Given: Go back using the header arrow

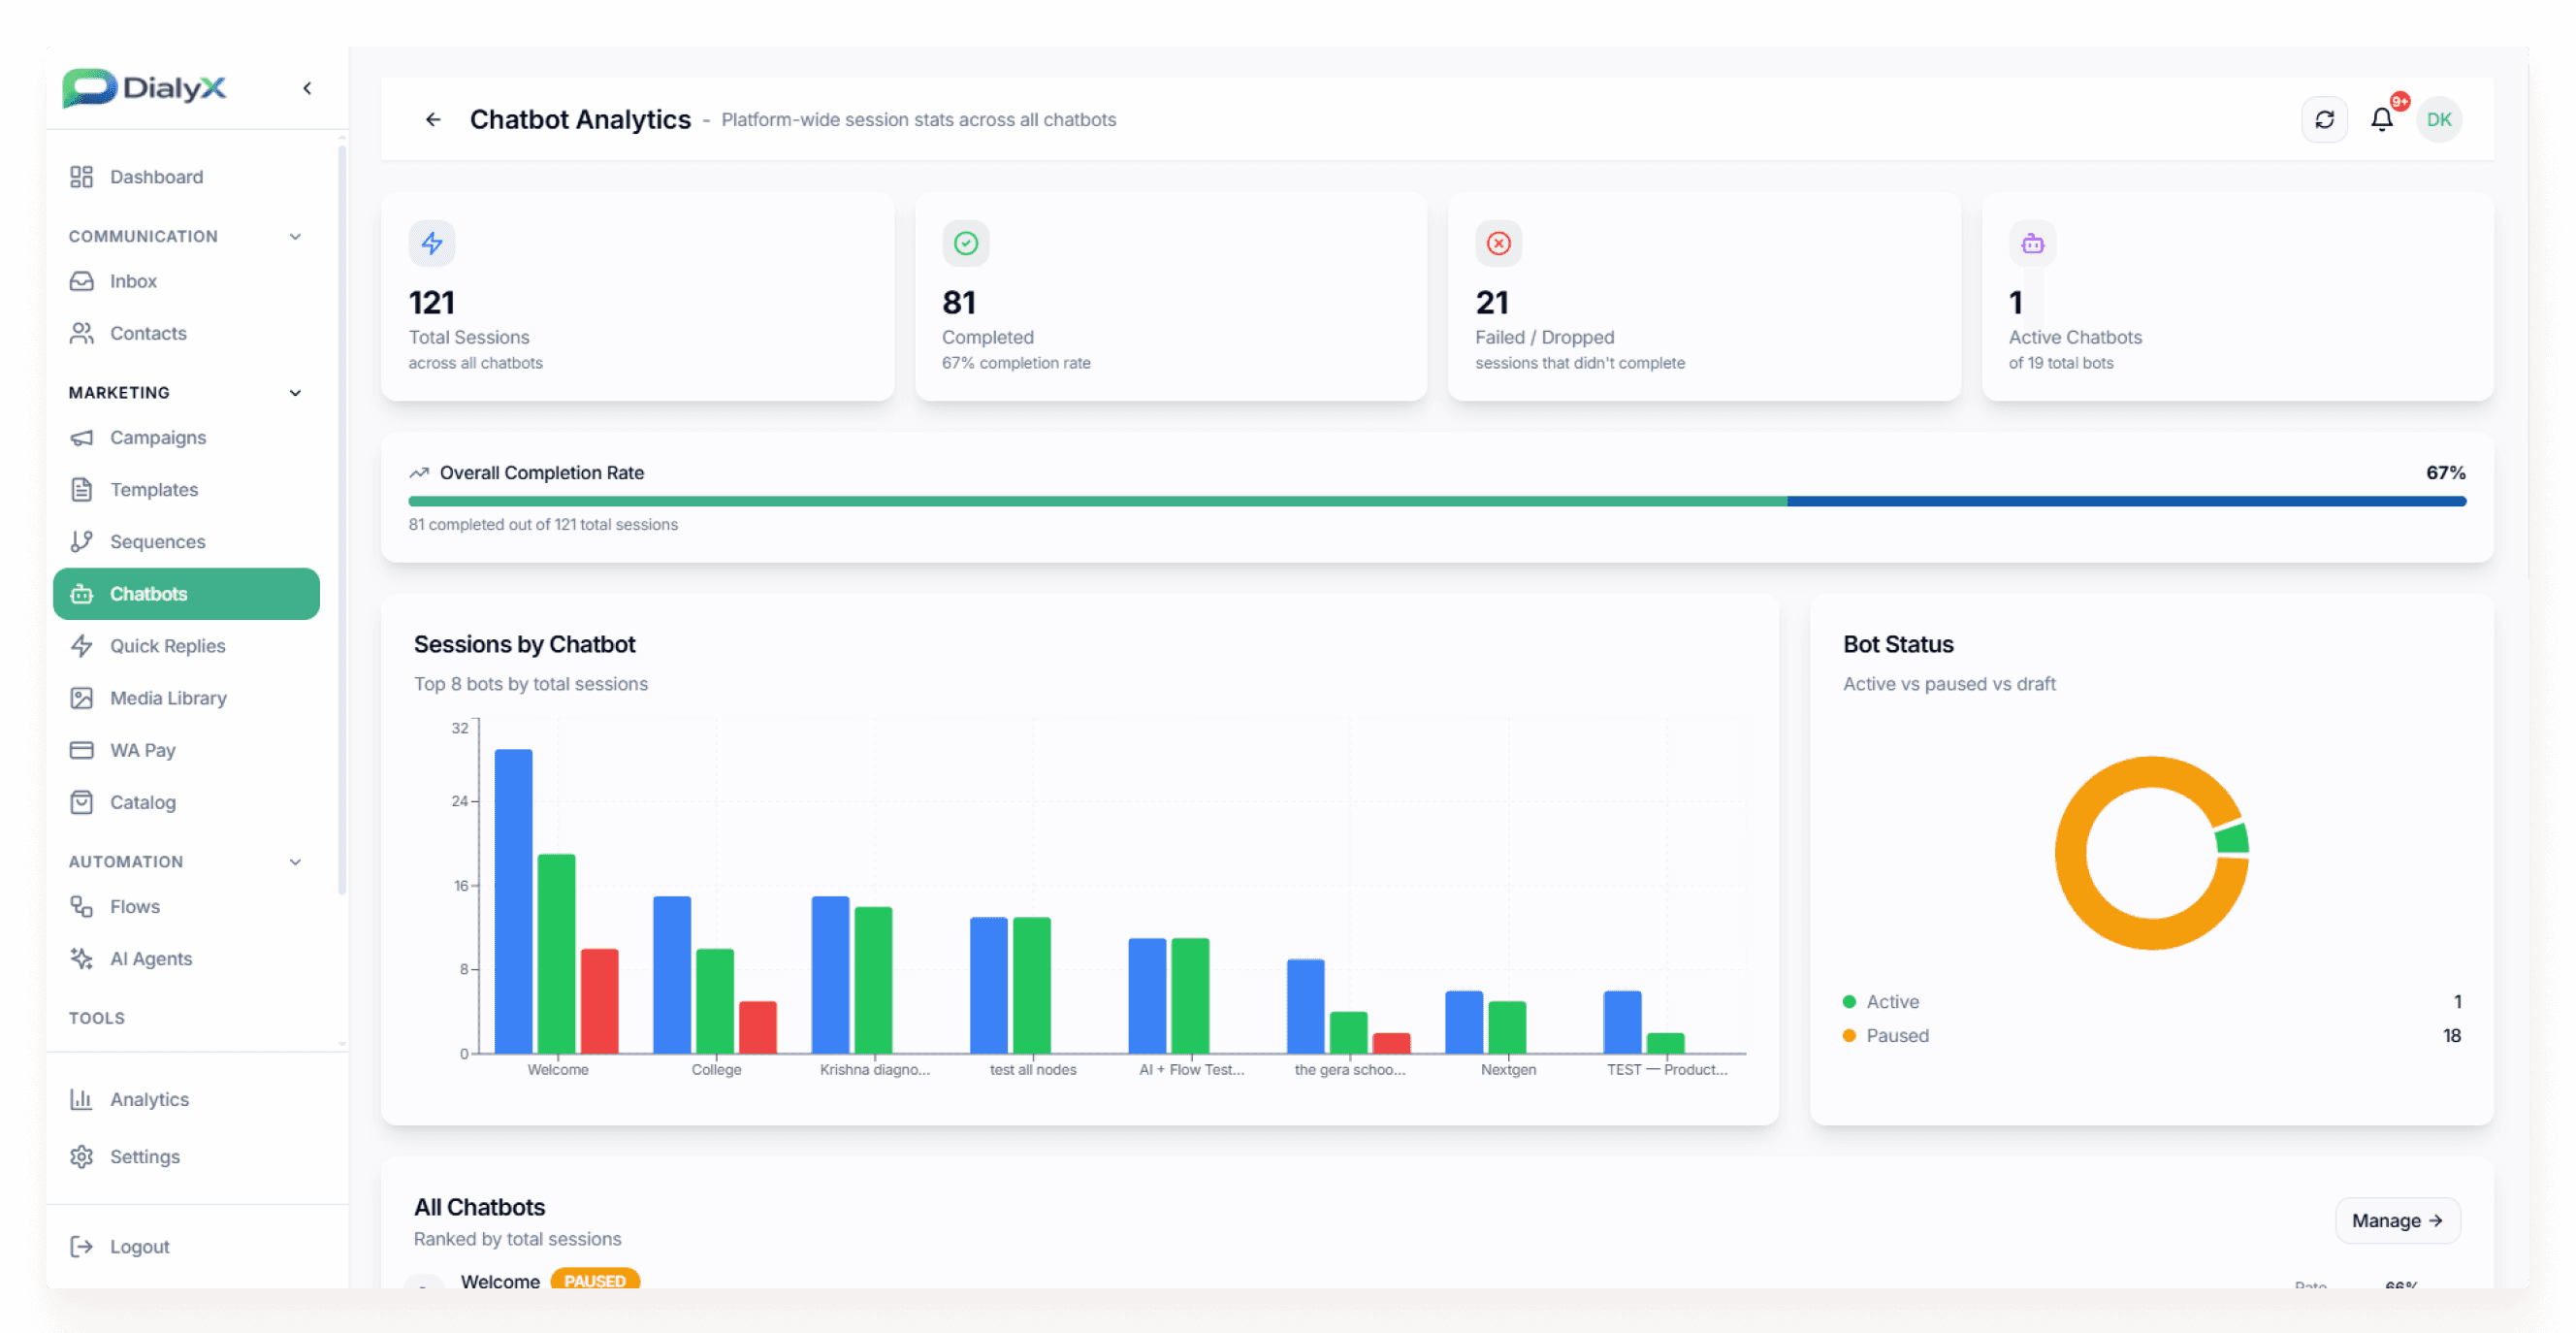Looking at the screenshot, I should 433,120.
